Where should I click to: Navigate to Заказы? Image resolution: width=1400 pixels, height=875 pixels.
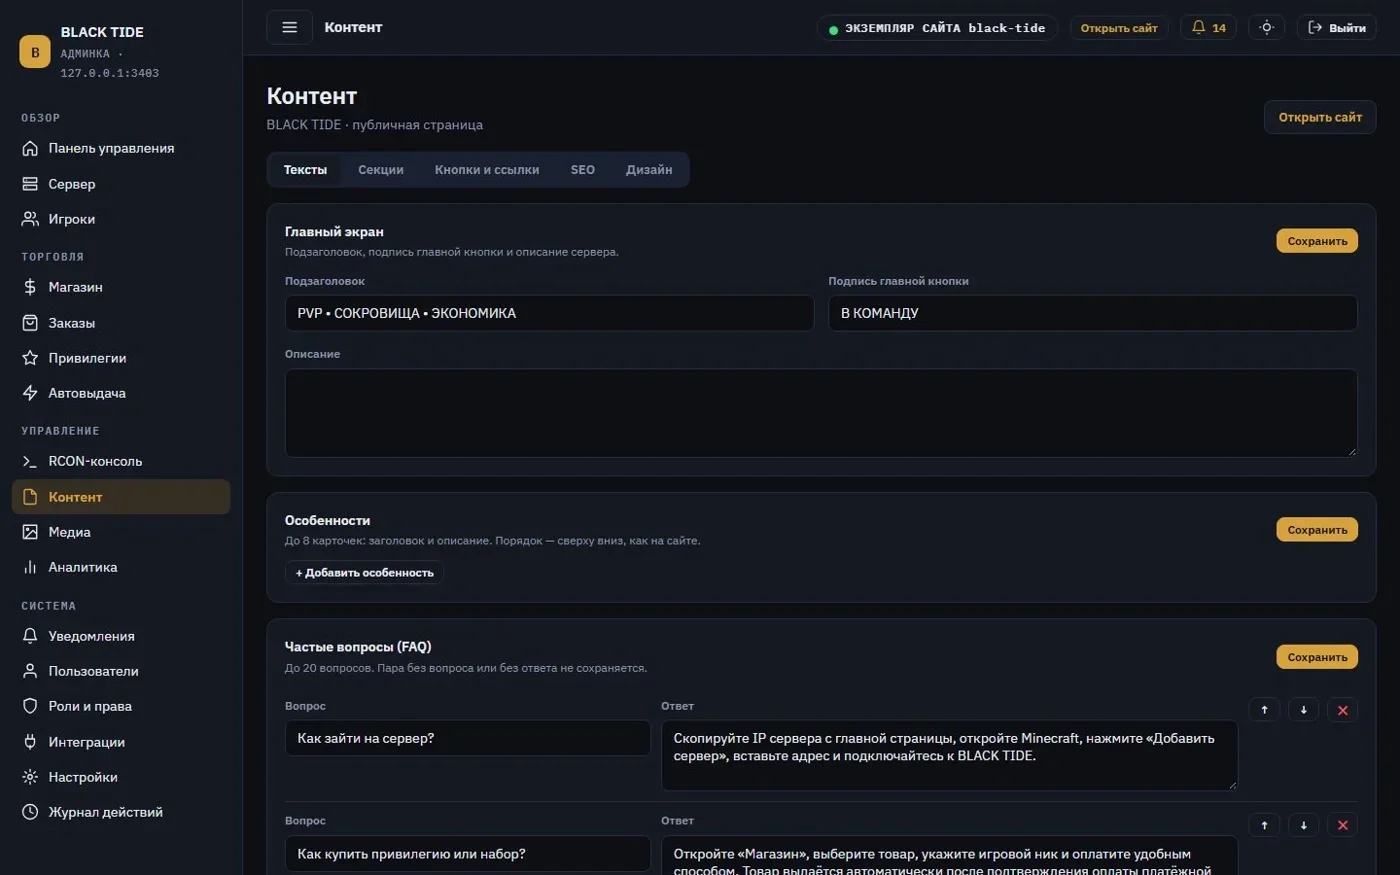[121, 323]
